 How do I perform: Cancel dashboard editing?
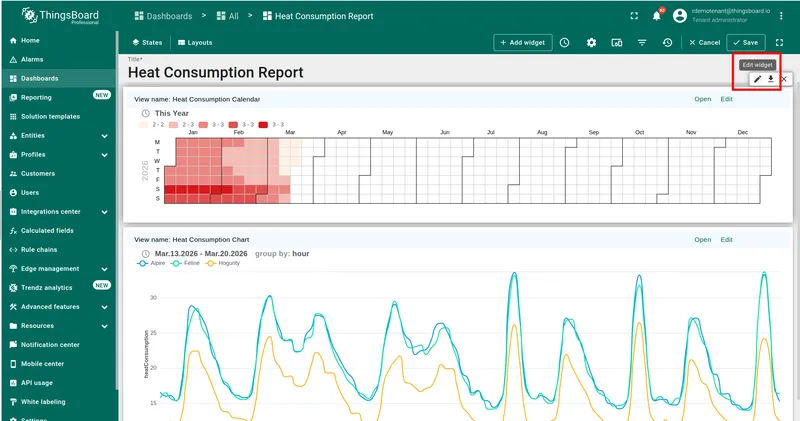[704, 43]
